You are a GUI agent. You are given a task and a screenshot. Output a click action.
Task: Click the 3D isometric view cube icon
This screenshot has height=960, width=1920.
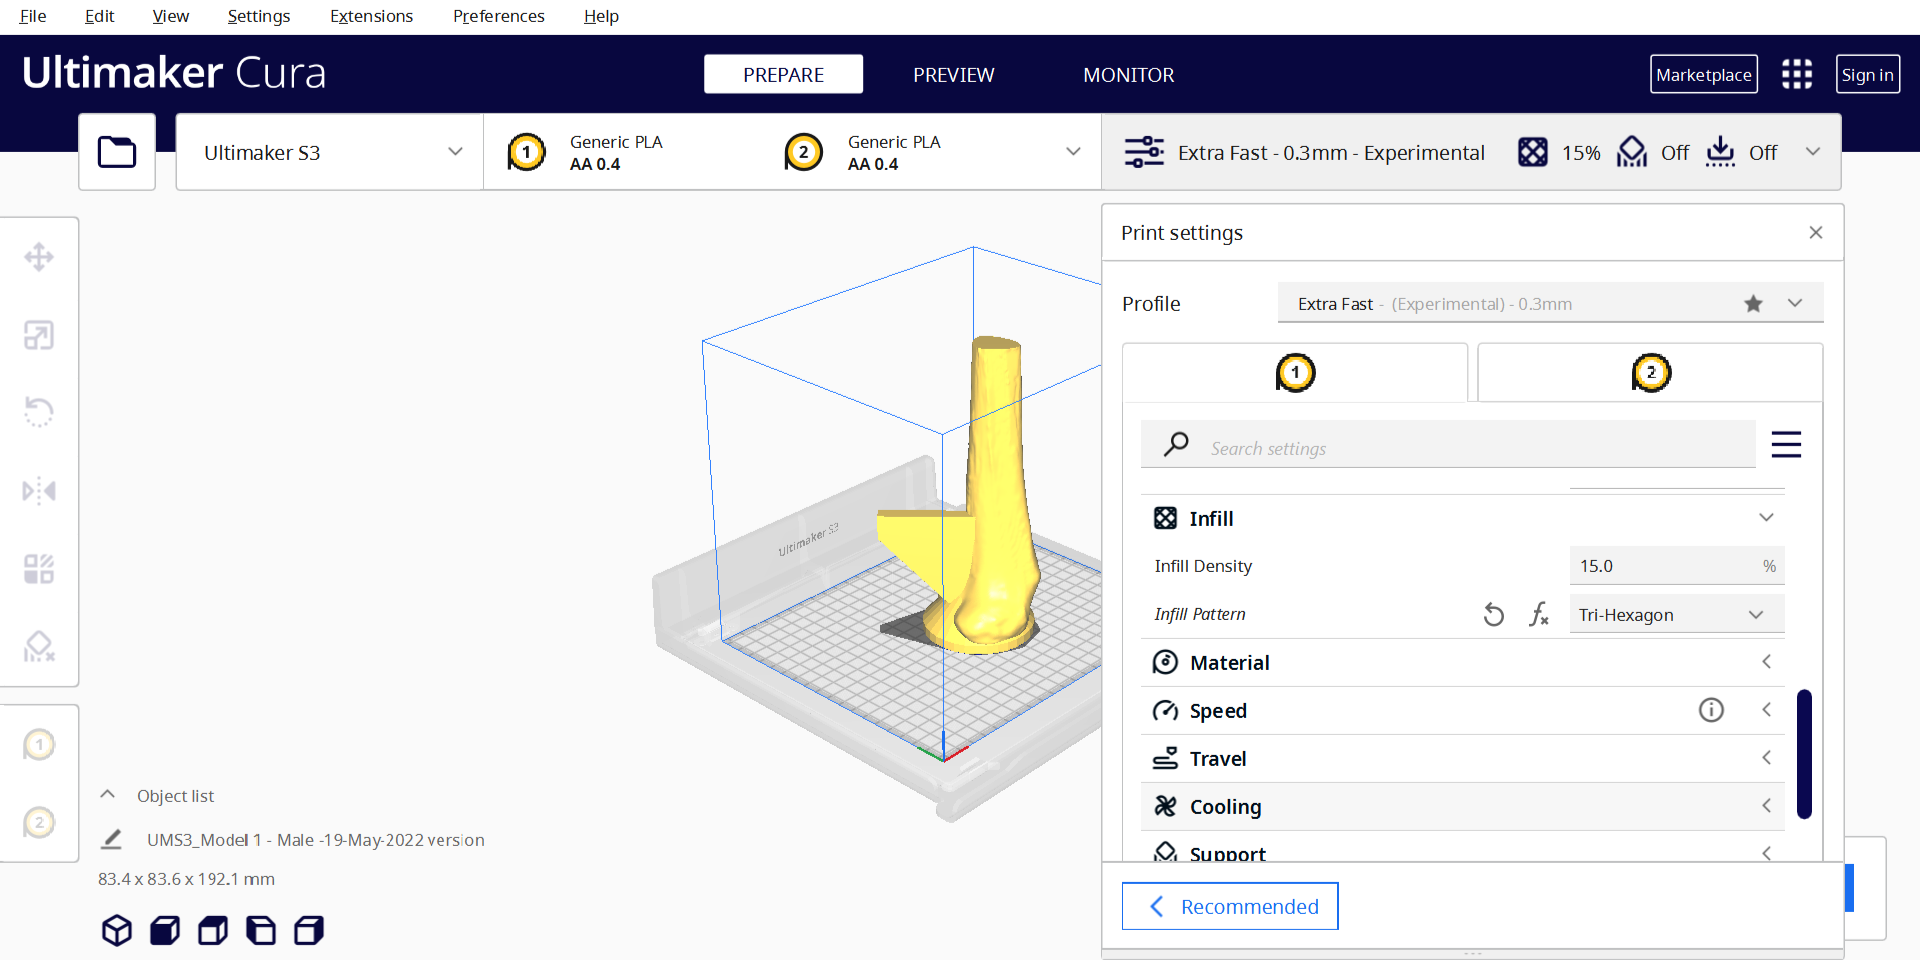coord(117,930)
